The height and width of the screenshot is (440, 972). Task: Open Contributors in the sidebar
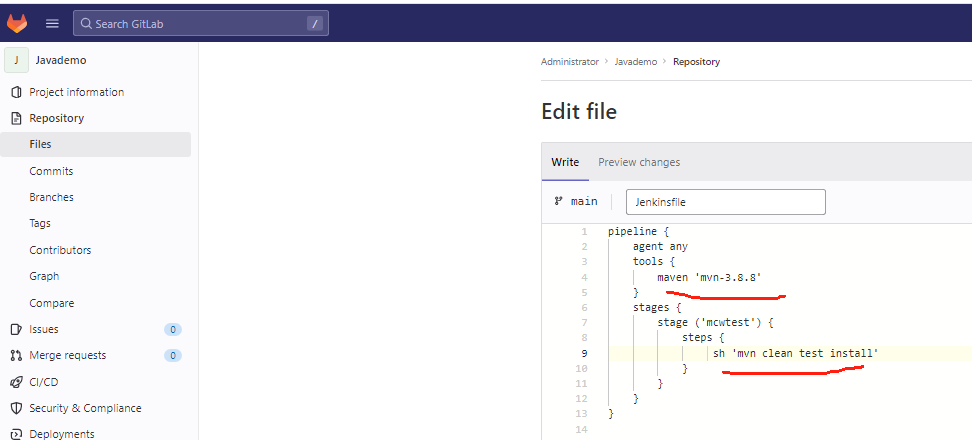coord(60,250)
